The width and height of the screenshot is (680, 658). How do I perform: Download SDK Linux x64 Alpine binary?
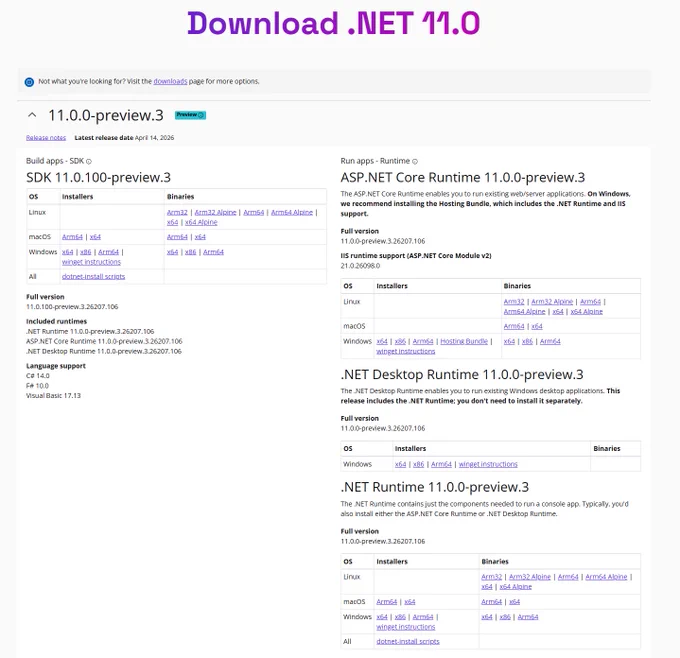pyautogui.click(x=201, y=222)
